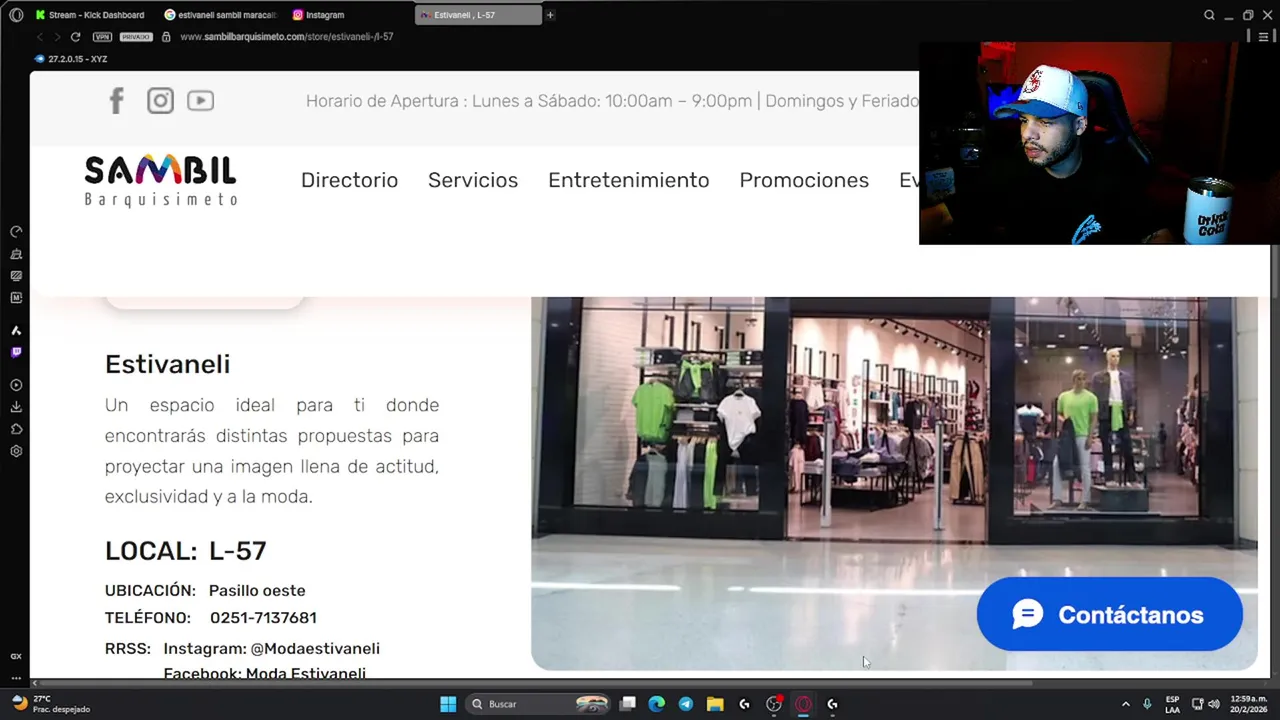Viewport: 1280px width, 720px height.
Task: Open Microsoft Edge from taskbar
Action: (x=656, y=704)
